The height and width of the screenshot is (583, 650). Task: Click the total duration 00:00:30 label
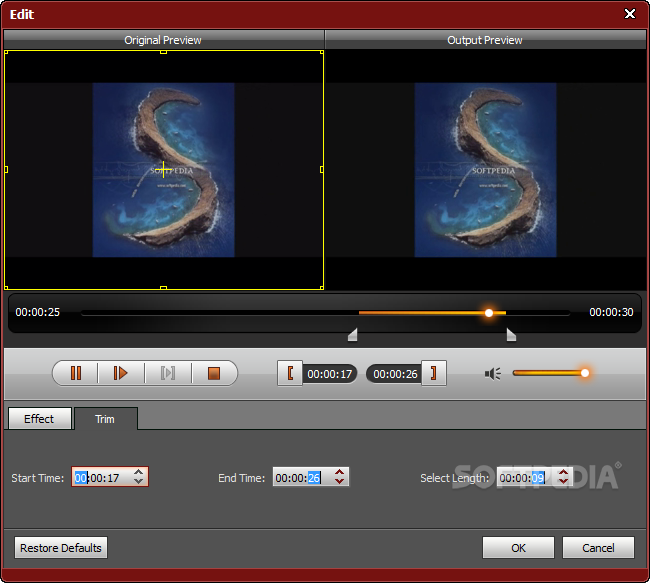tap(611, 312)
